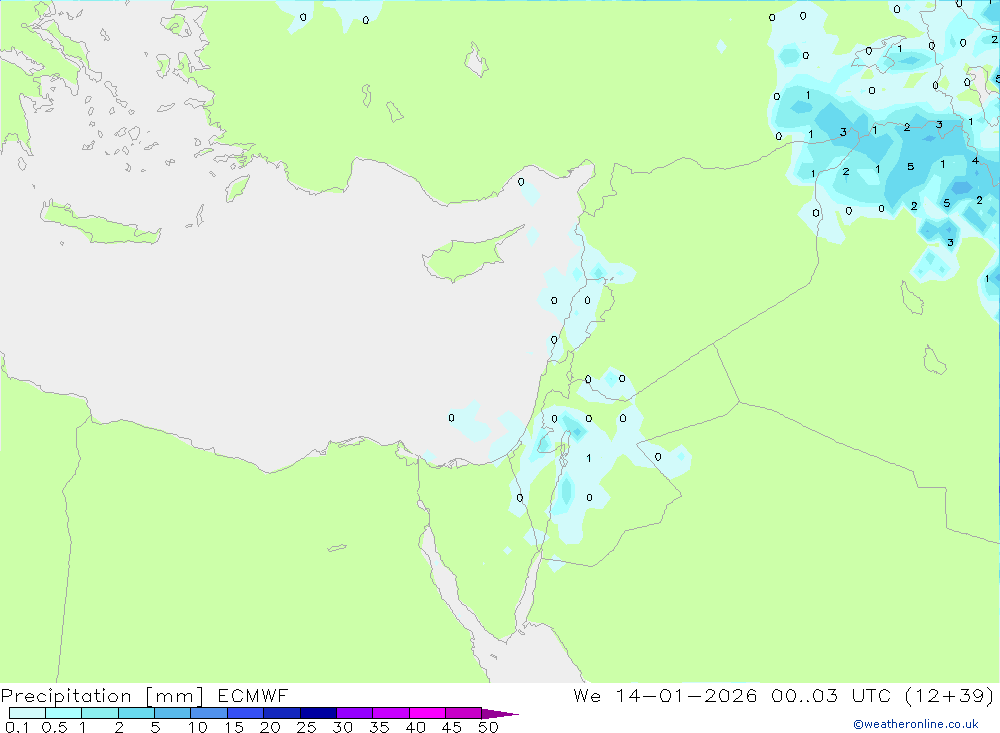The width and height of the screenshot is (1000, 733).
Task: Click the legend label "10"
Action: tap(198, 727)
